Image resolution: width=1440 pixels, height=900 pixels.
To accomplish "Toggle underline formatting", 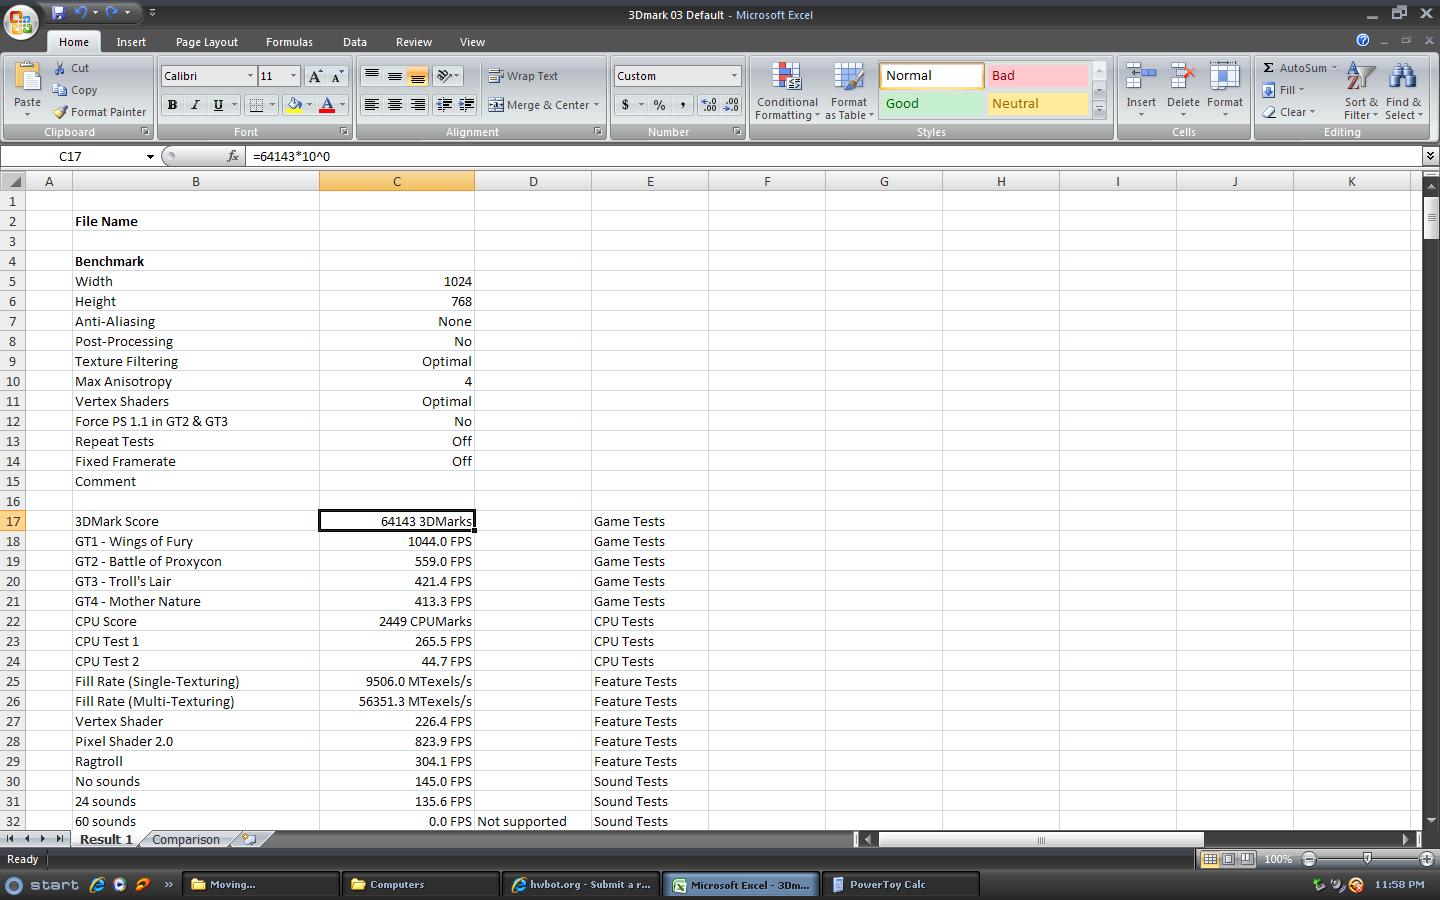I will [x=218, y=105].
